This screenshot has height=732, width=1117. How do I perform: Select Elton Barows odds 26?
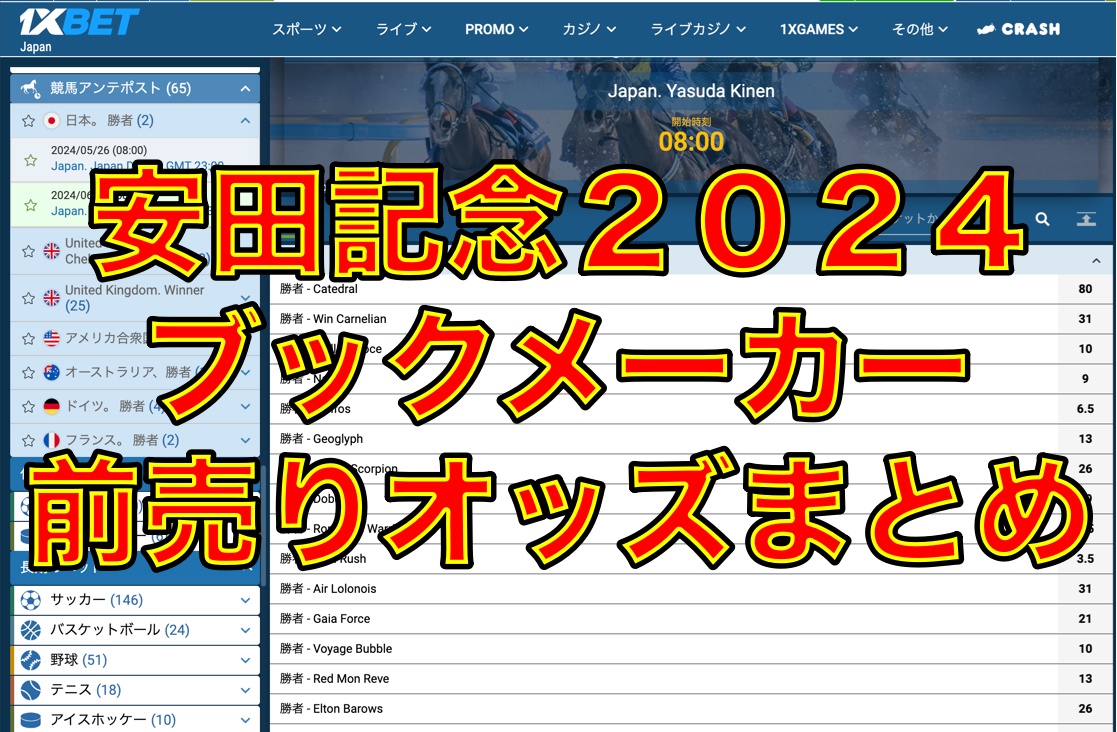pyautogui.click(x=1085, y=709)
